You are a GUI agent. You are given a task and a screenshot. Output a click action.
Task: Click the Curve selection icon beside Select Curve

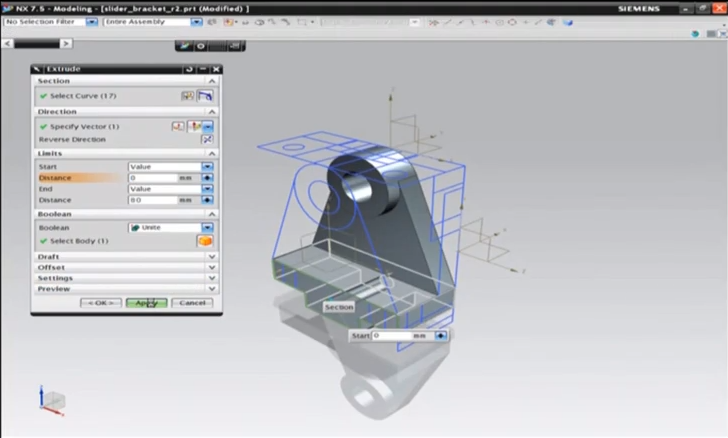[x=205, y=96]
